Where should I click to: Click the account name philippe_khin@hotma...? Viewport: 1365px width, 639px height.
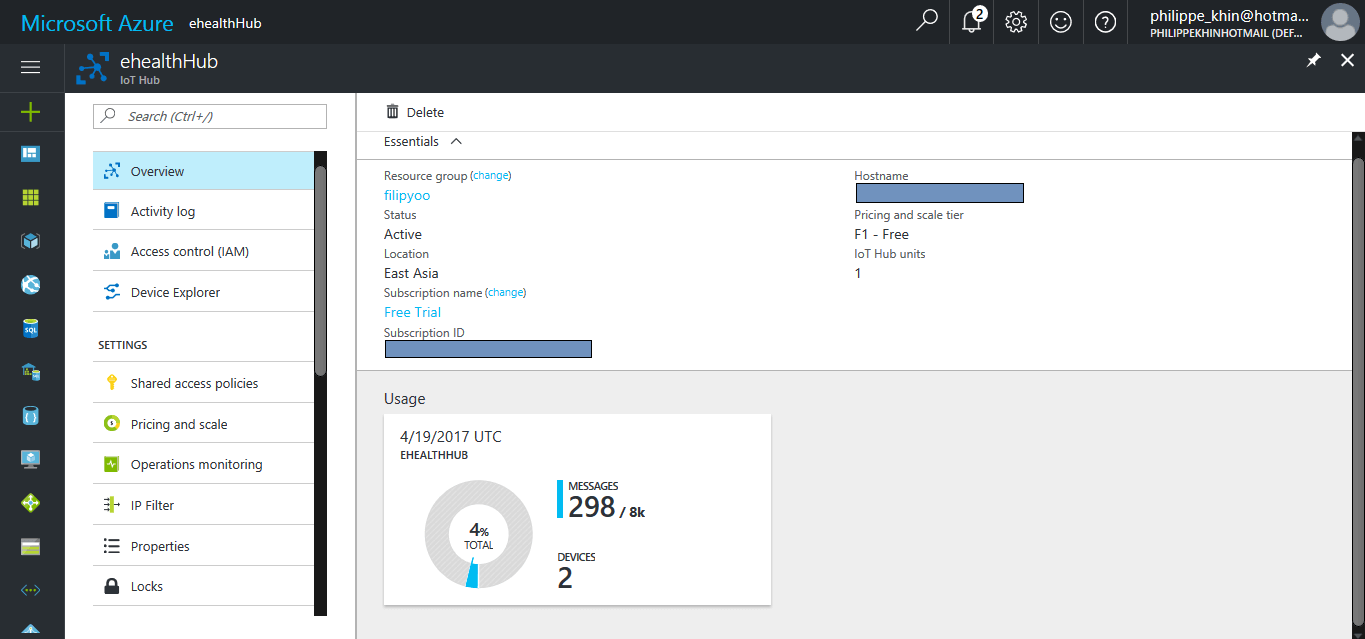pyautogui.click(x=1229, y=15)
